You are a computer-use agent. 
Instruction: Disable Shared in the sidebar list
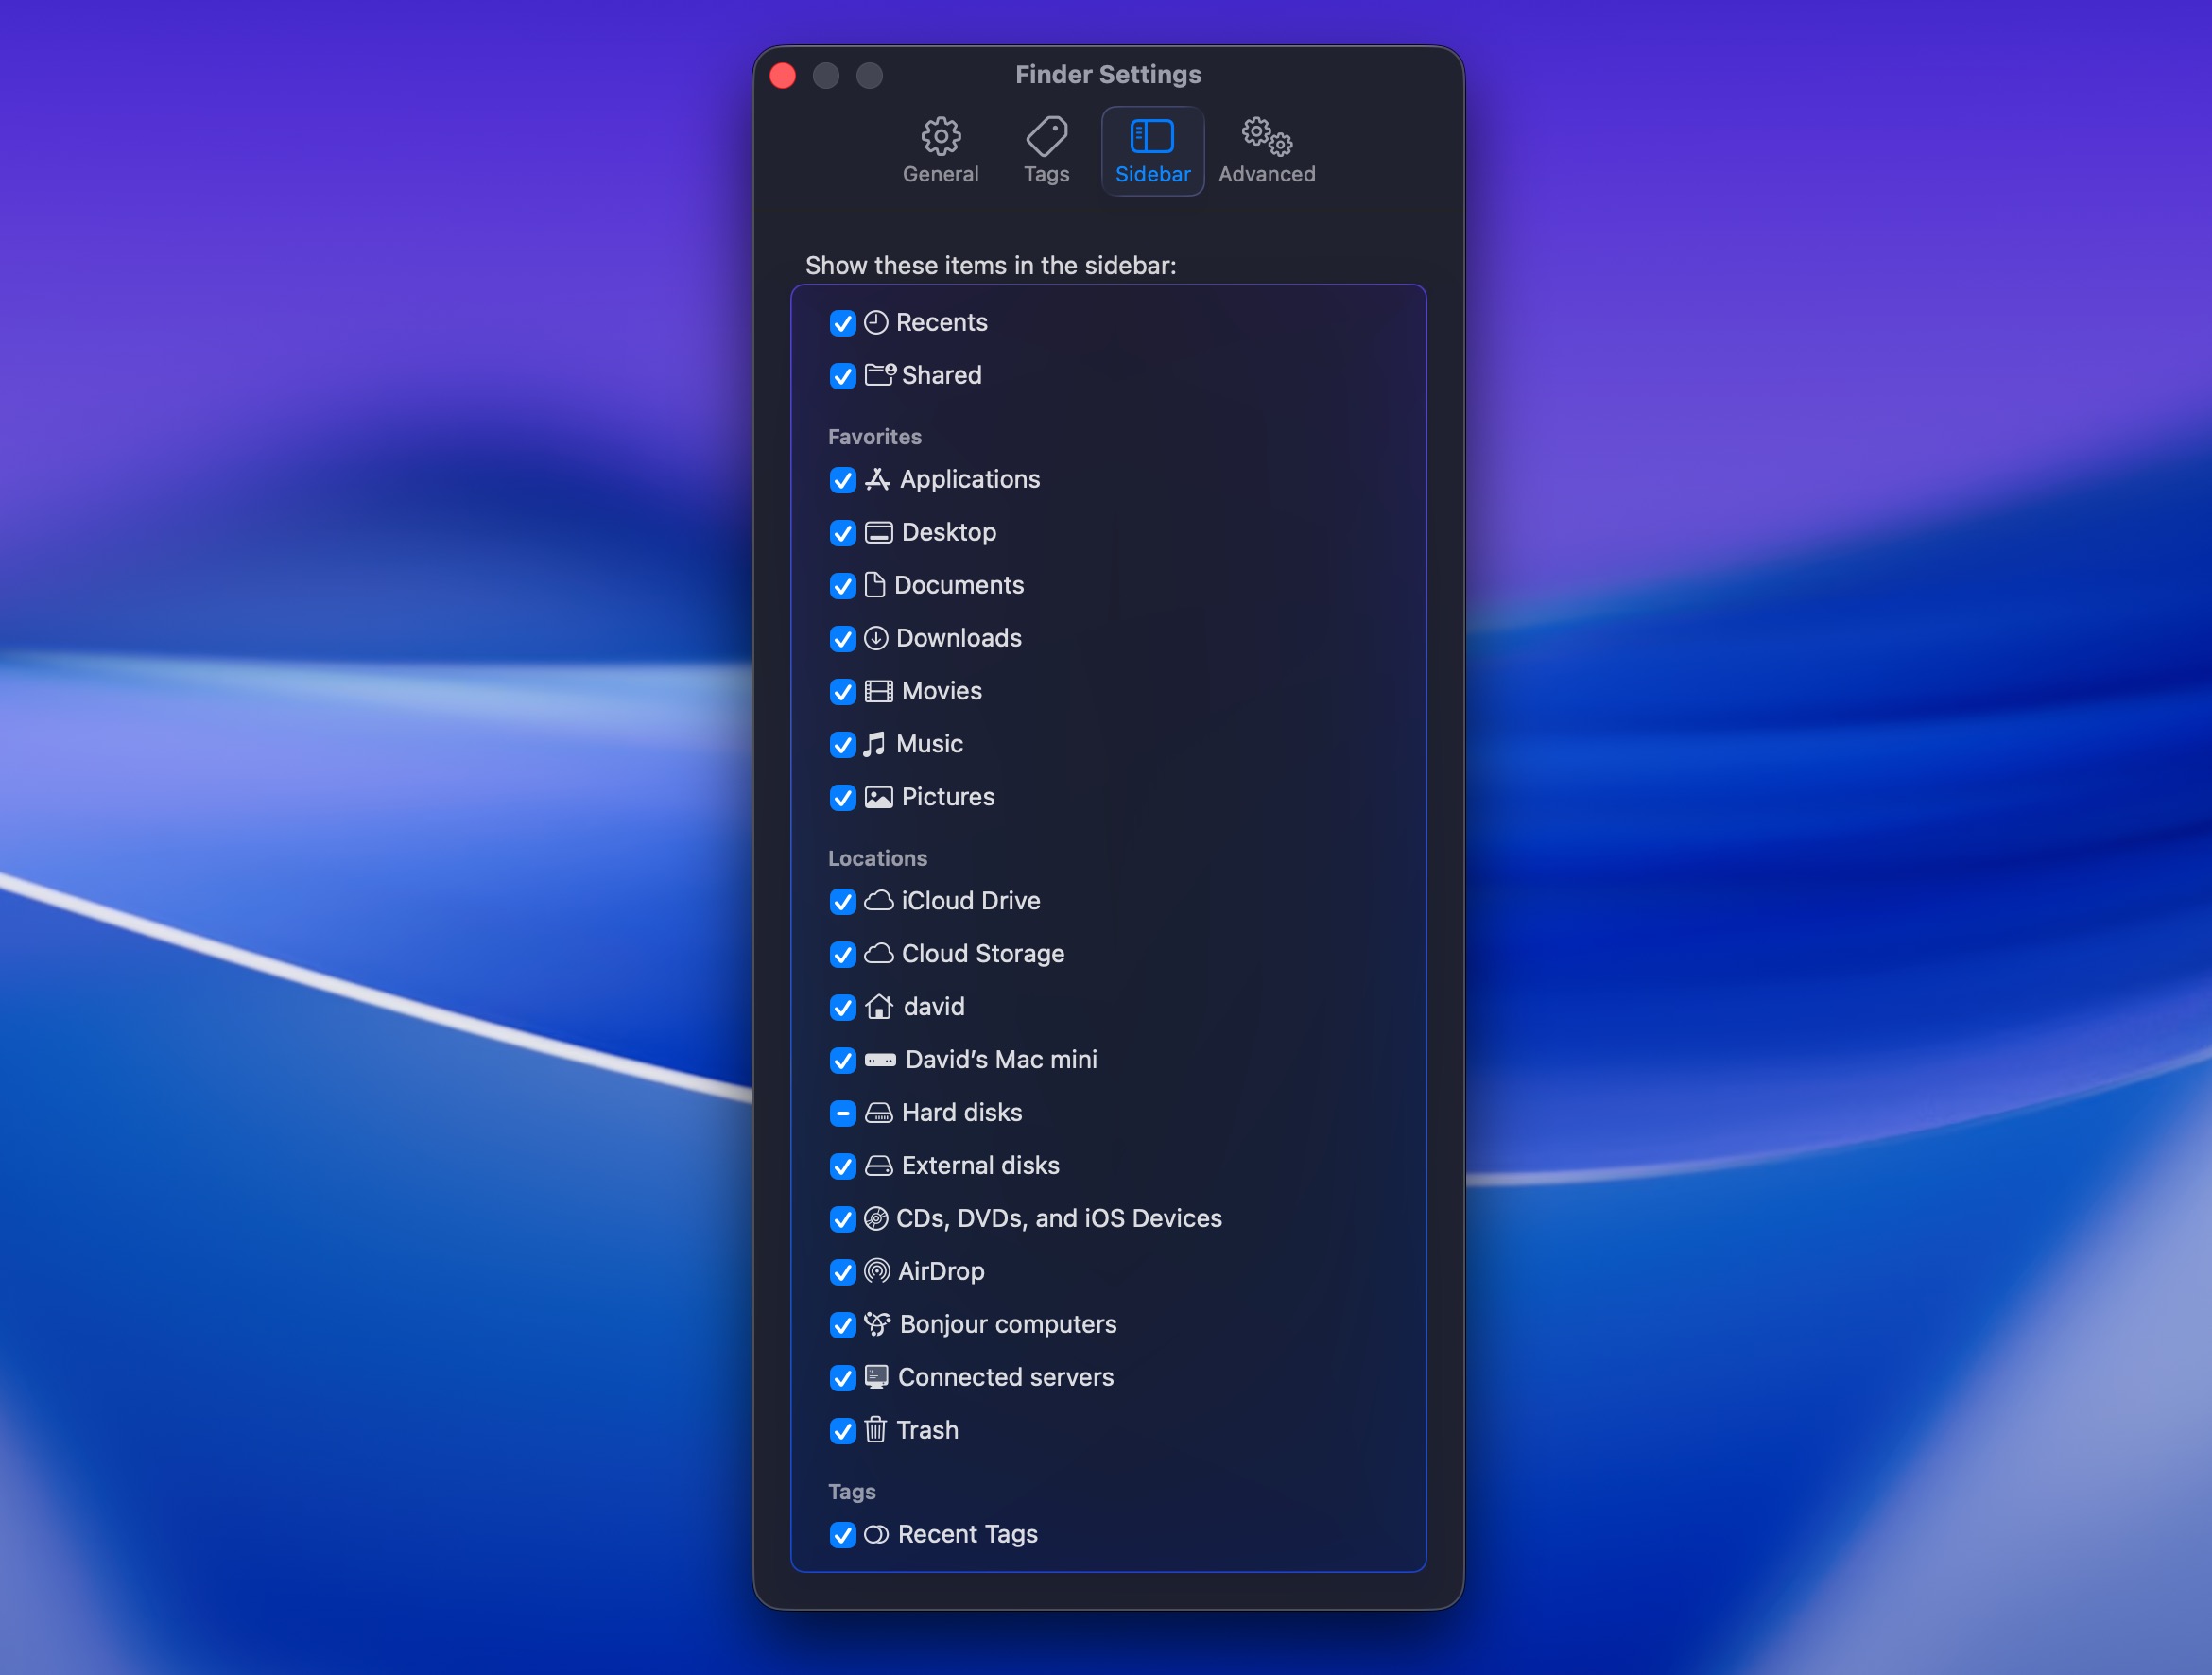[843, 377]
